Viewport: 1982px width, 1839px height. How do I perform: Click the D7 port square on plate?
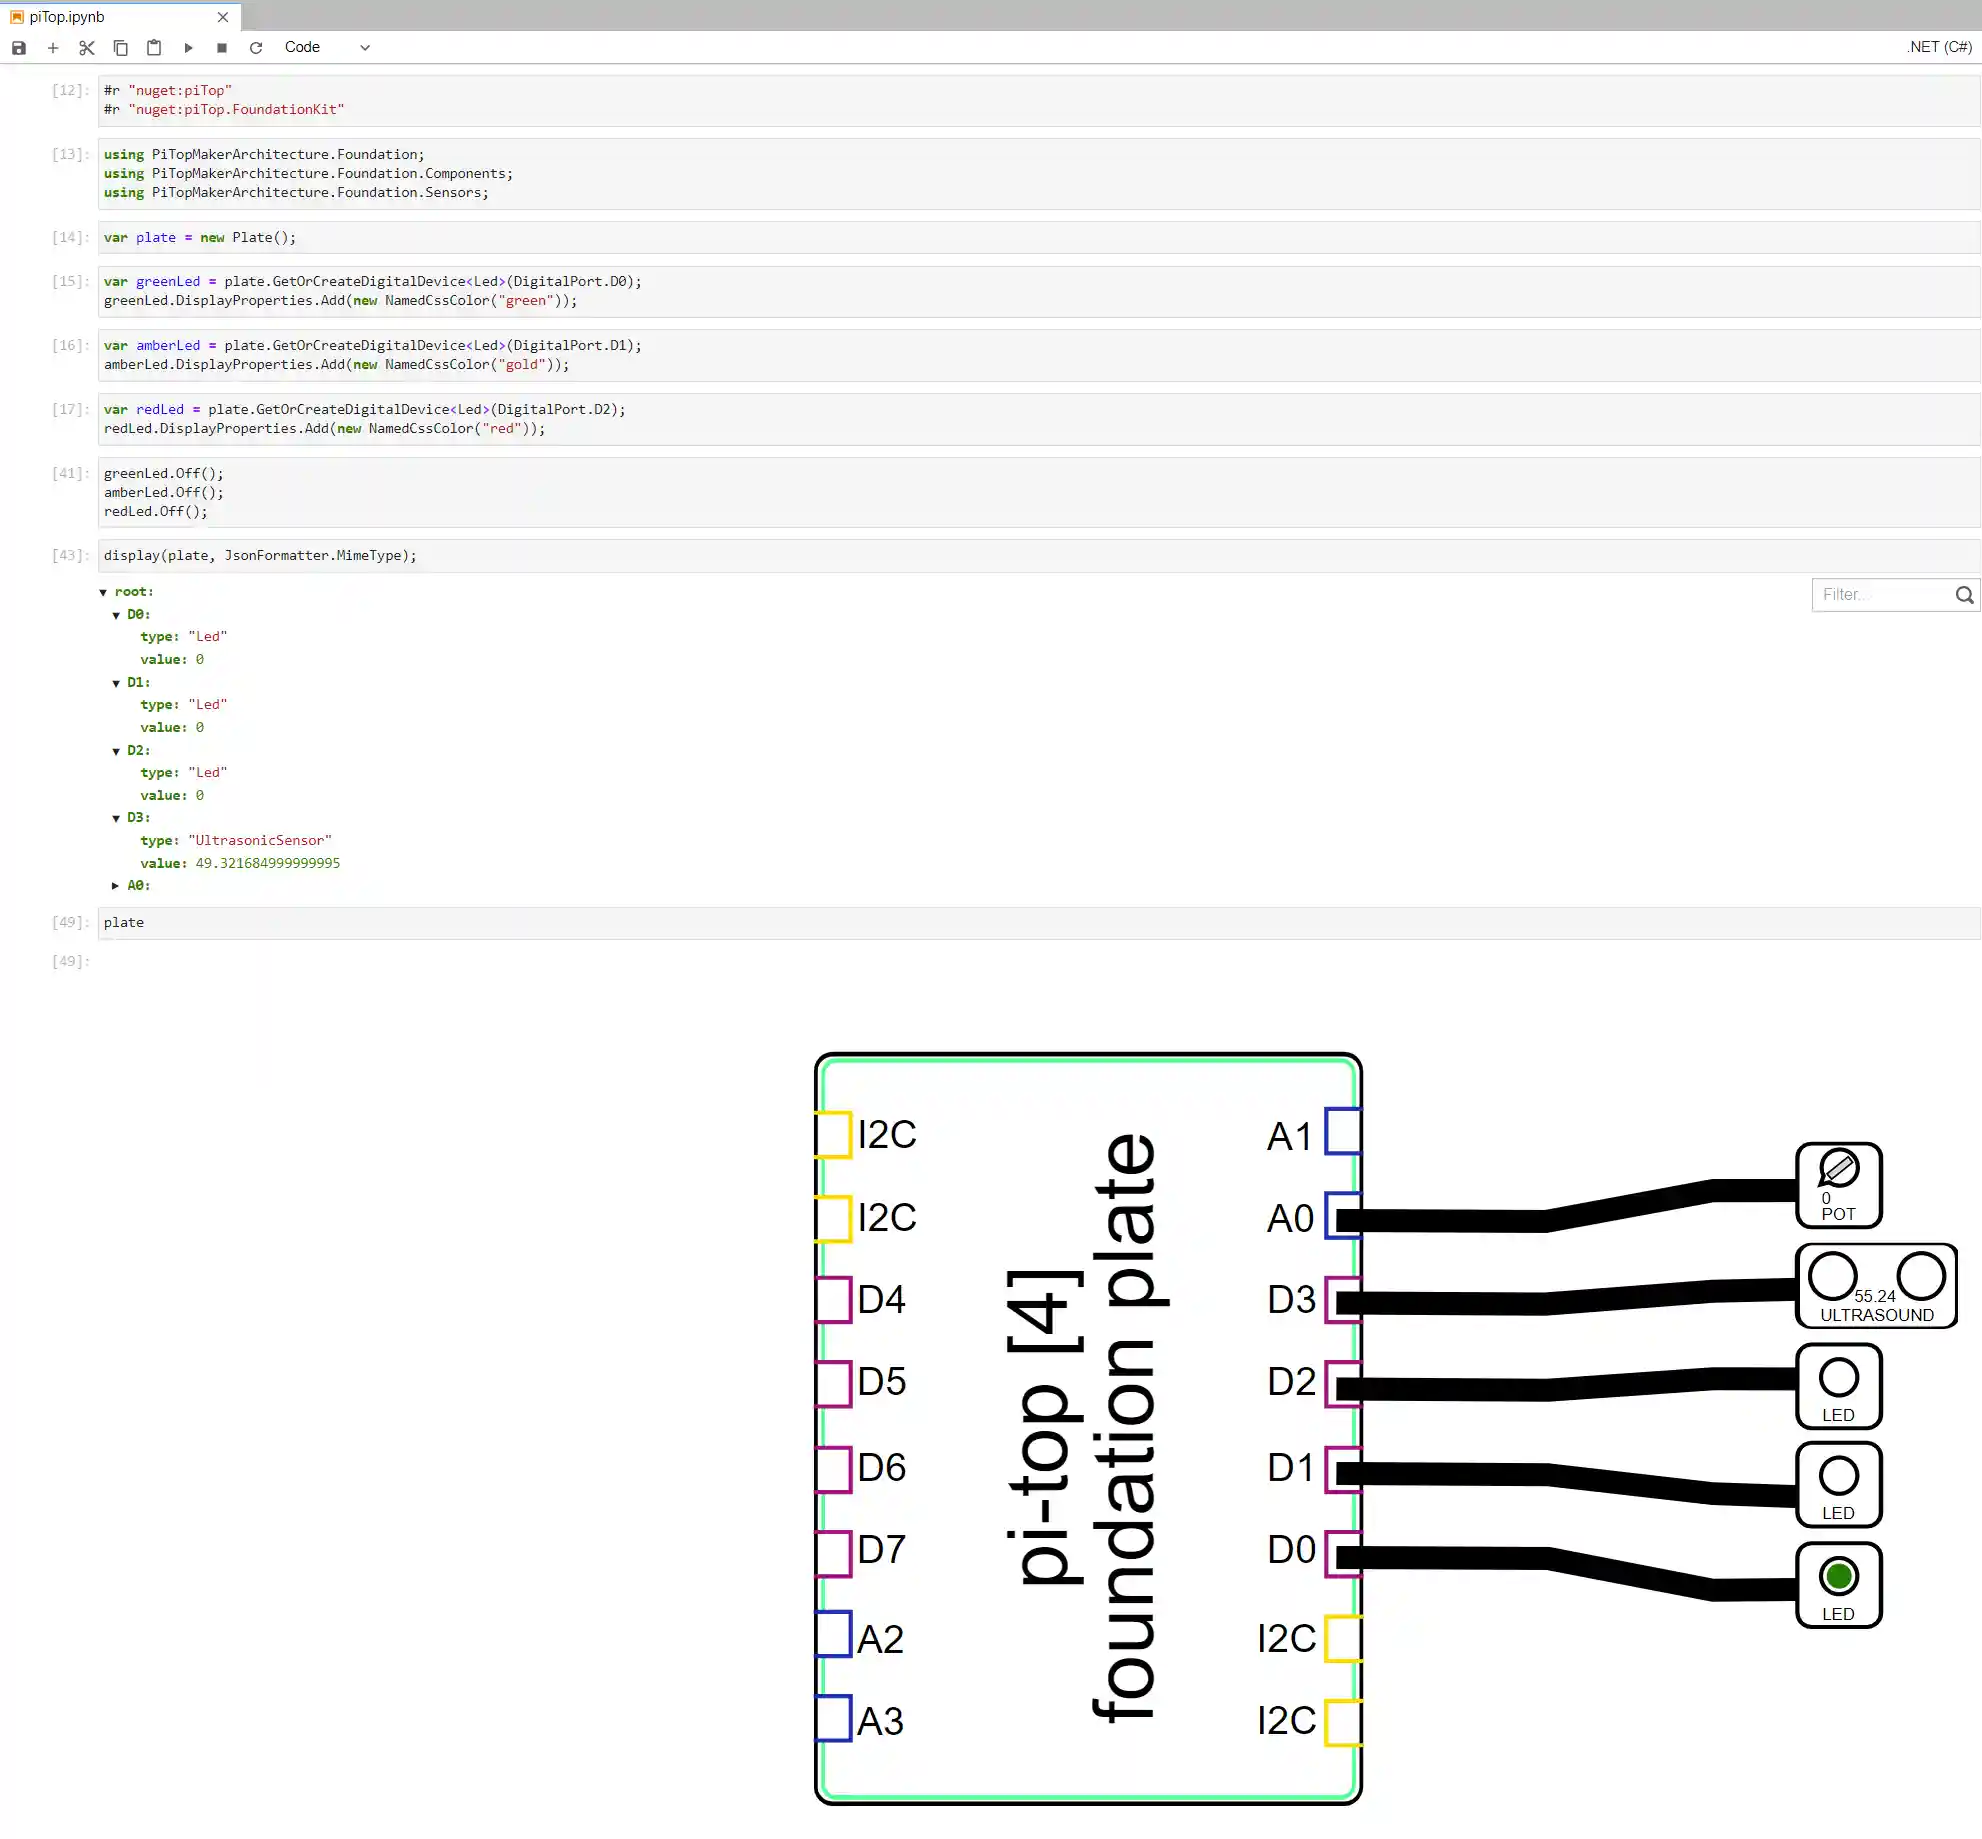point(834,1553)
